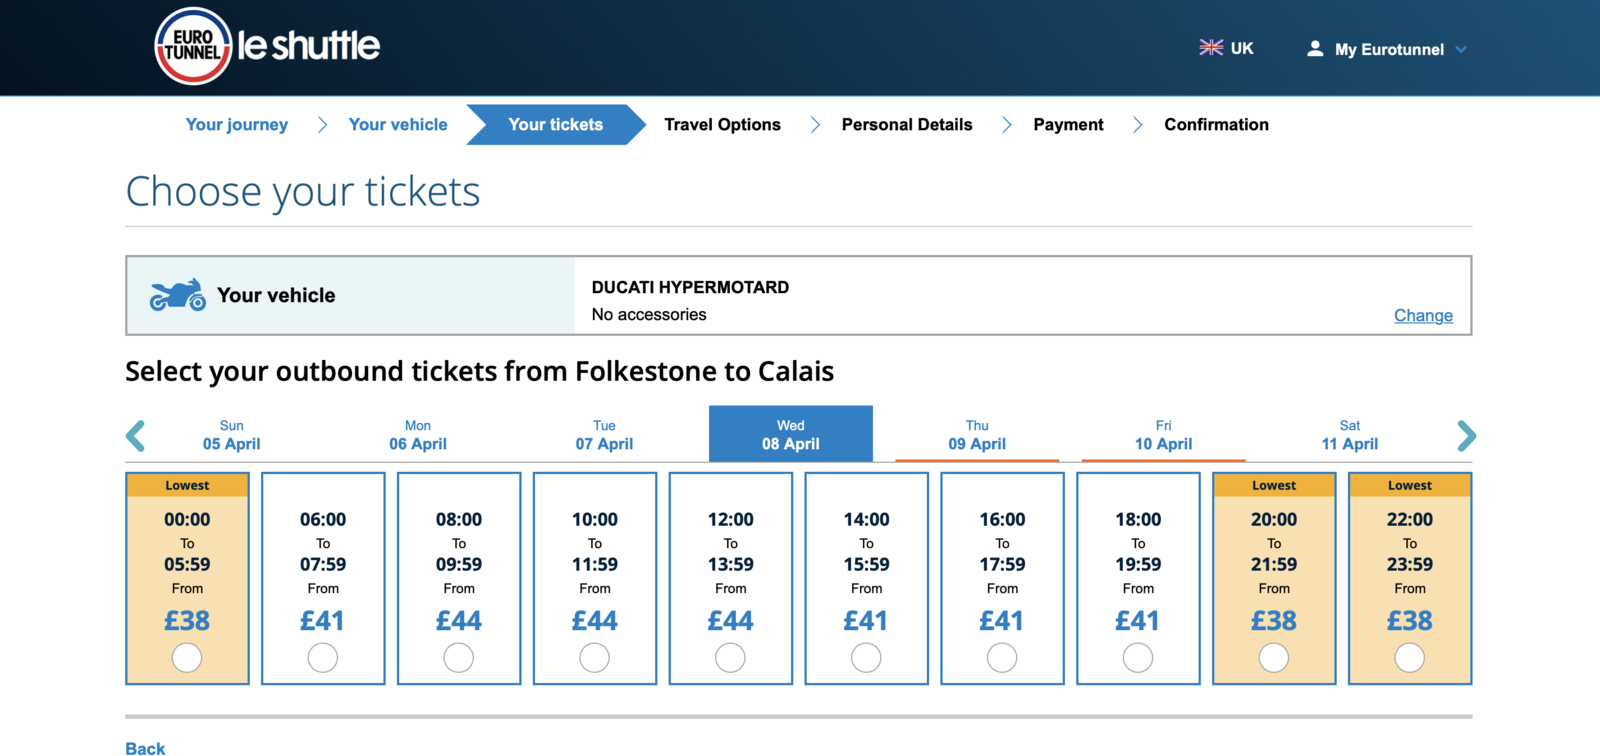The width and height of the screenshot is (1600, 756).
Task: Choose the 22:00 to 23:59 £38 radio
Action: click(x=1410, y=658)
